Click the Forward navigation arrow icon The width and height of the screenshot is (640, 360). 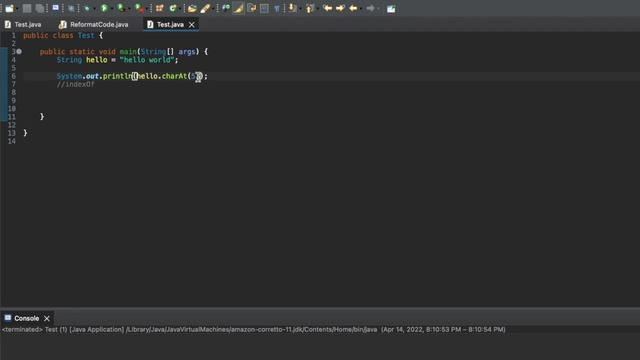(x=370, y=8)
